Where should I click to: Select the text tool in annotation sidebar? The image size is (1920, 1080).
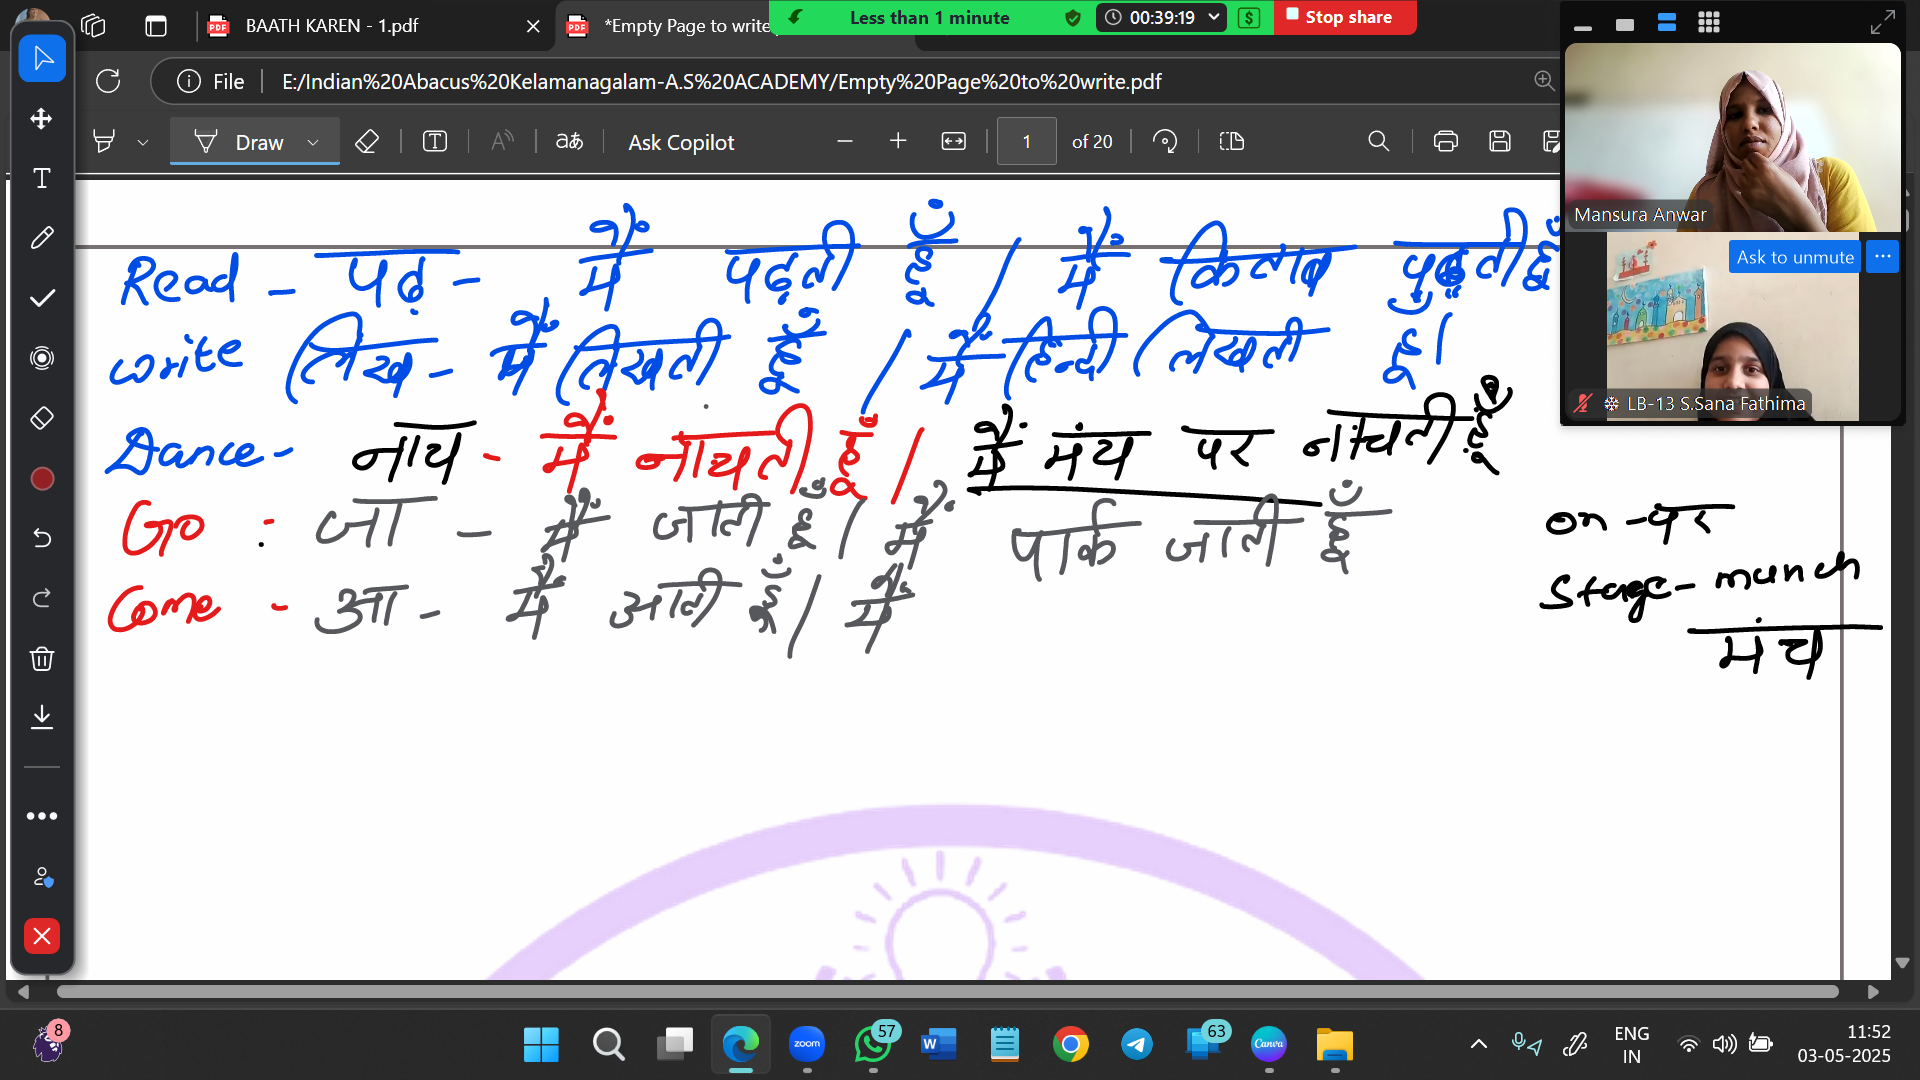pos(42,178)
